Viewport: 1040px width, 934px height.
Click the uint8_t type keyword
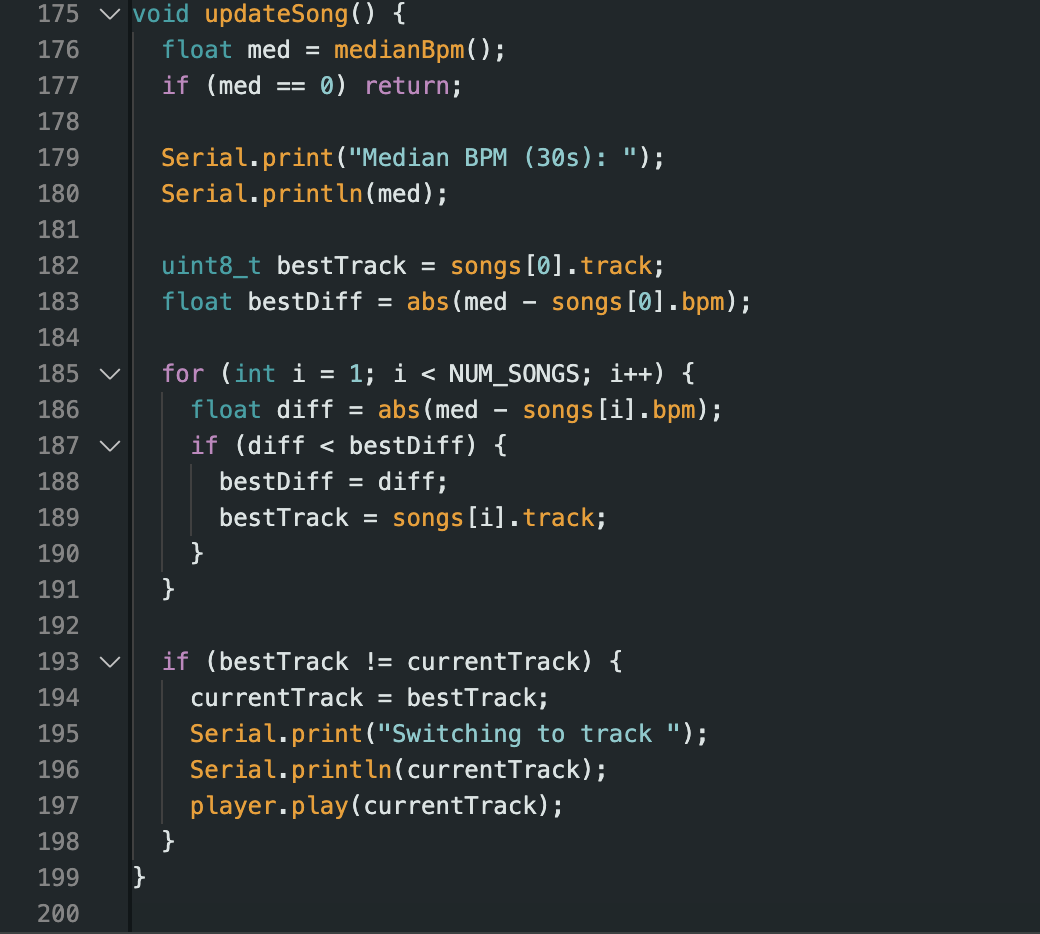pos(212,266)
